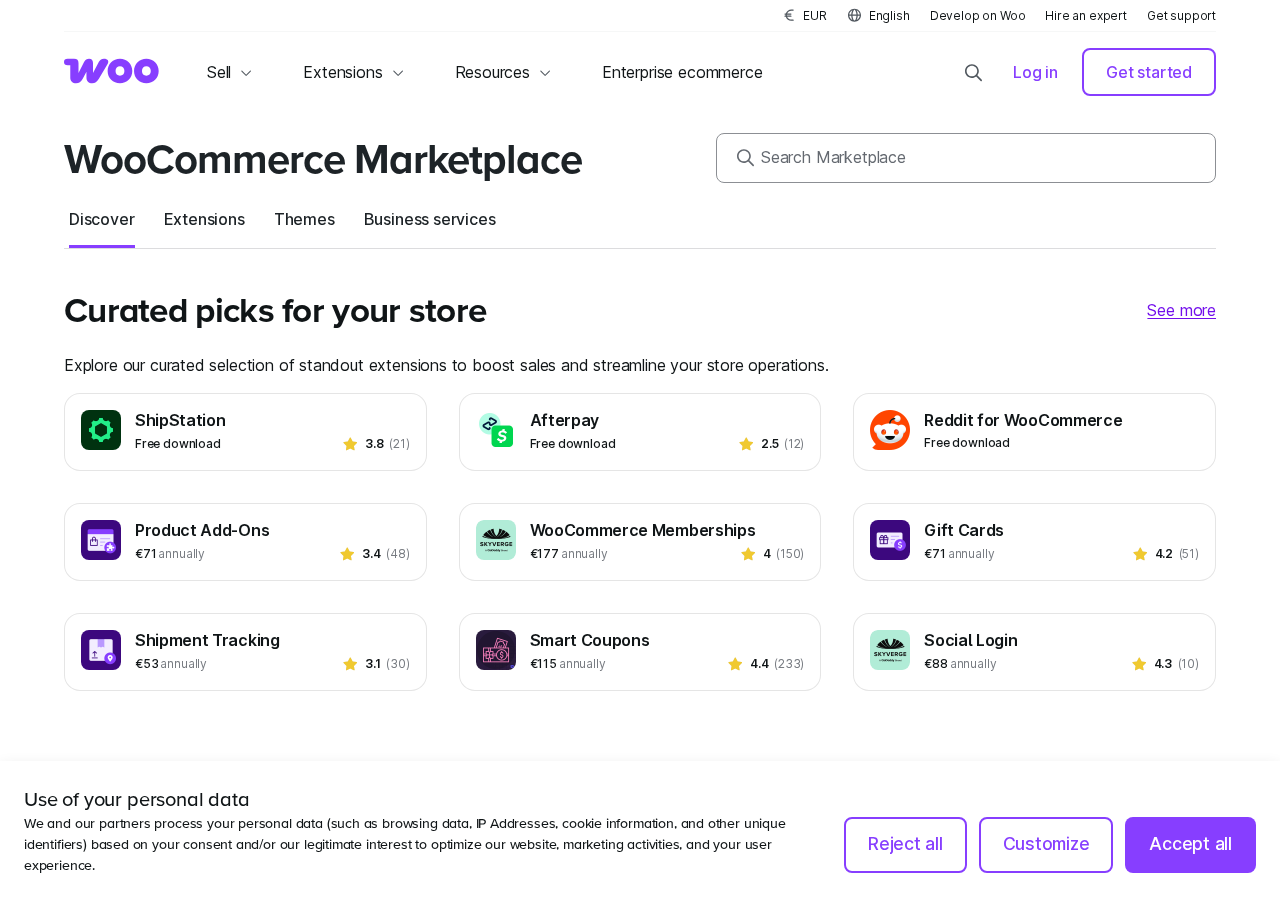
Task: Click the Smart Coupons icon
Action: tap(496, 650)
